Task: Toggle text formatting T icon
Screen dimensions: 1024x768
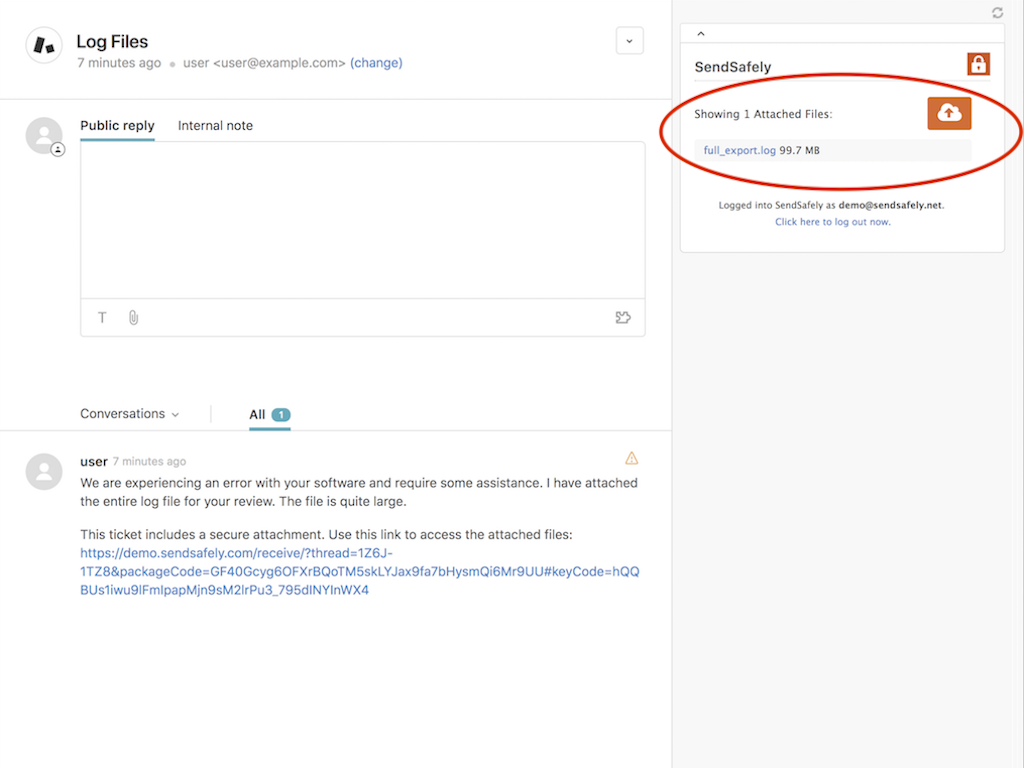Action: (102, 318)
